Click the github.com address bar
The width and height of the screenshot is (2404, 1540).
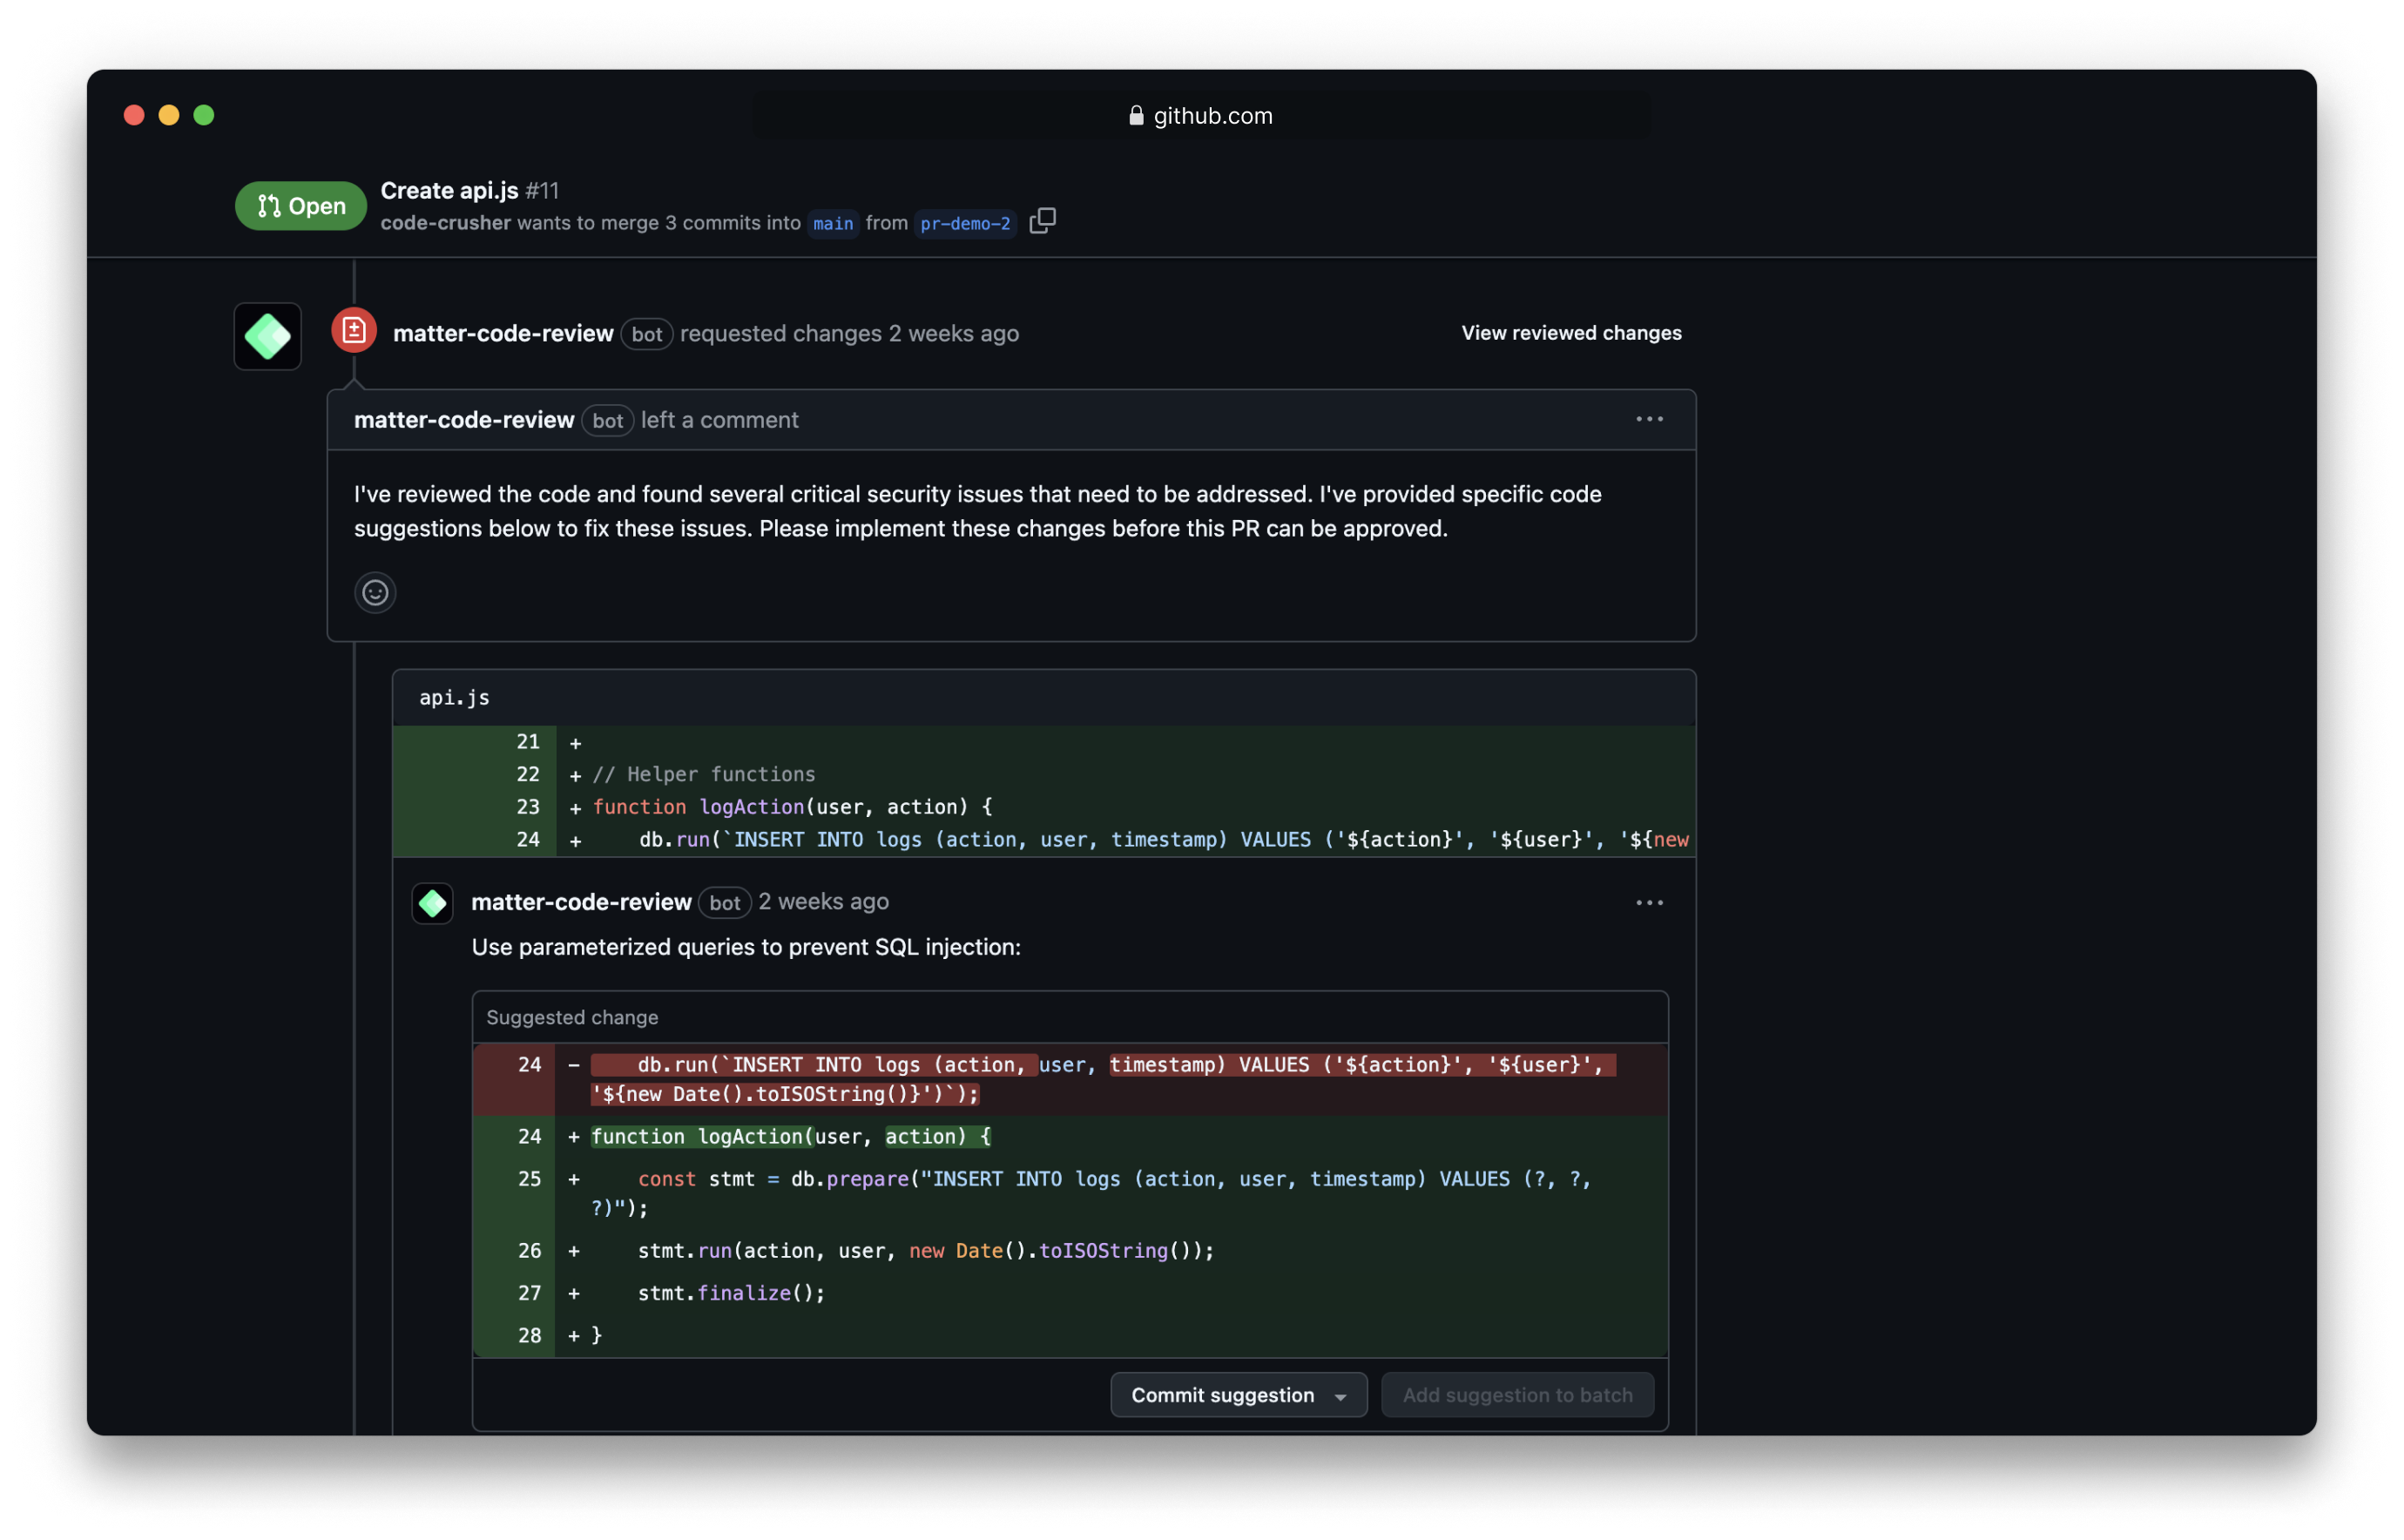click(1201, 115)
